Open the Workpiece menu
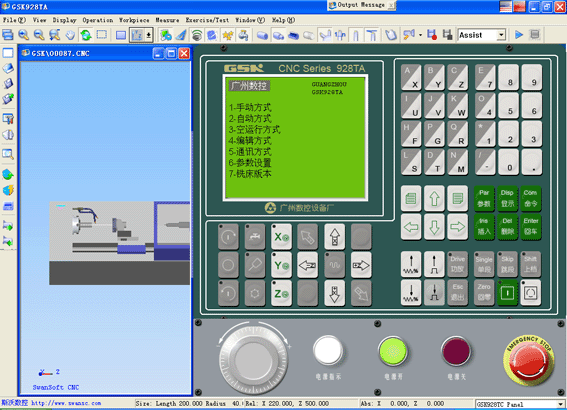 134,20
